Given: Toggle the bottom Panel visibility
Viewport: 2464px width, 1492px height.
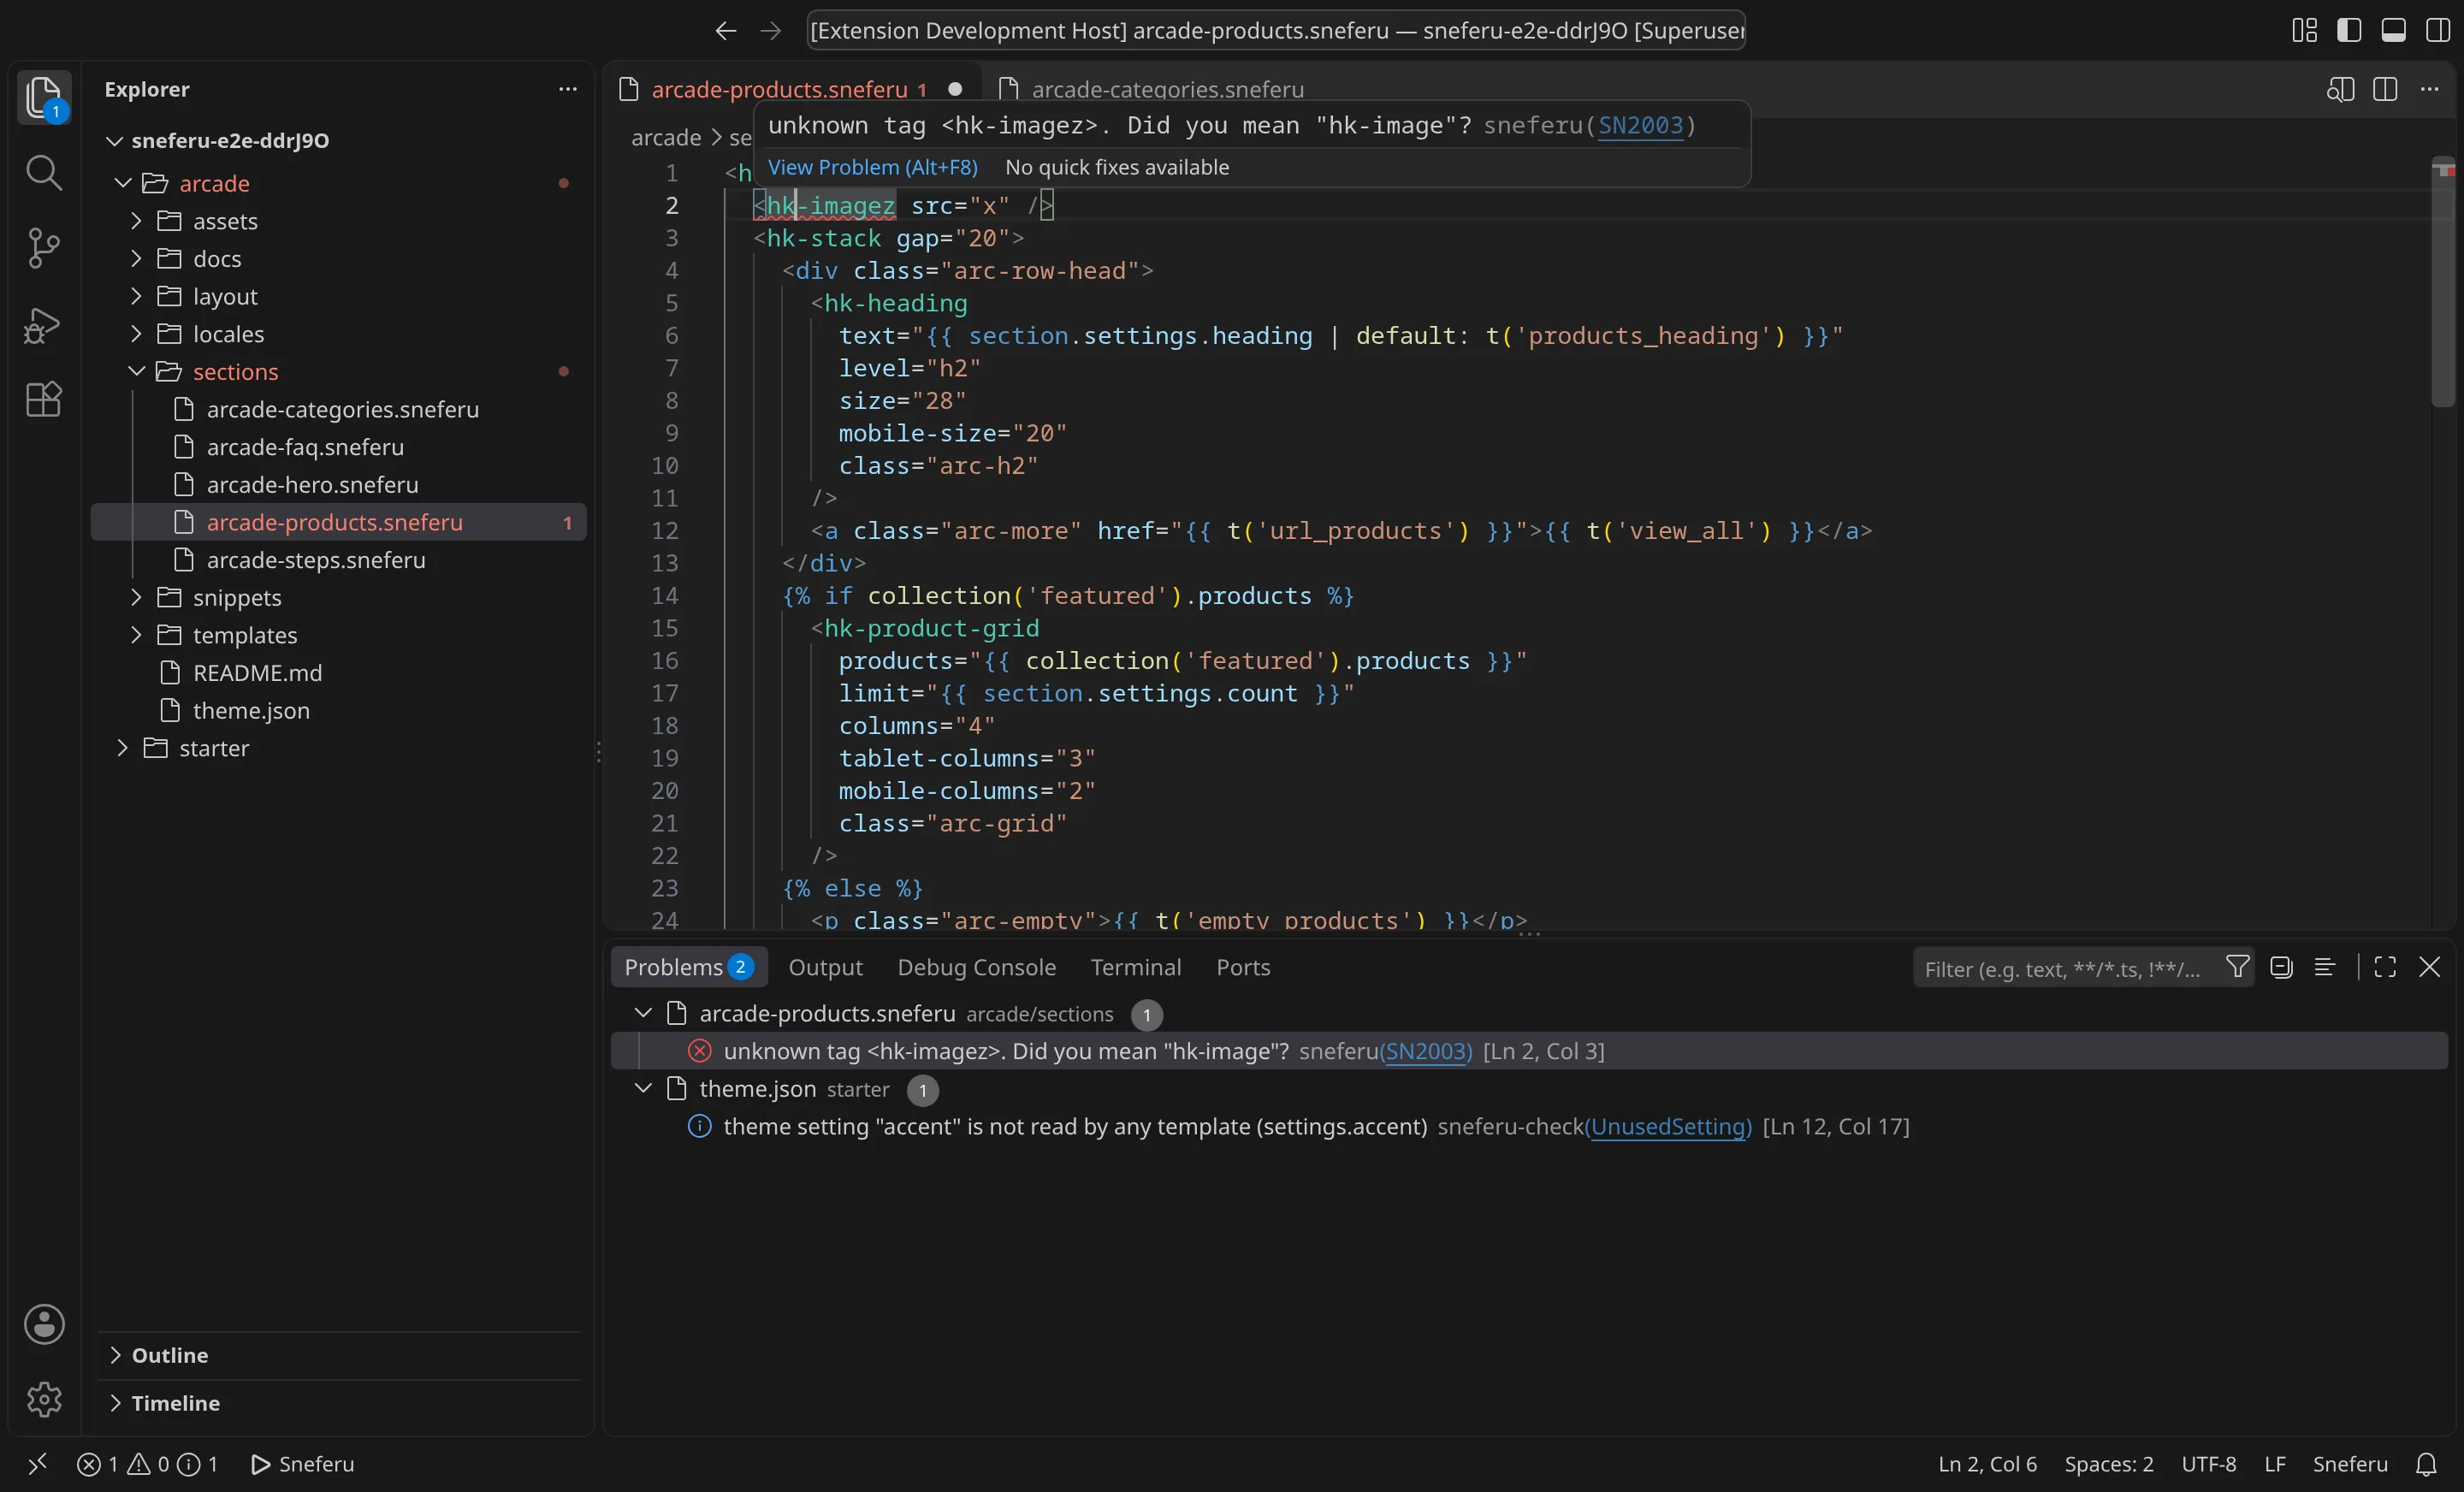Looking at the screenshot, I should tap(2393, 30).
